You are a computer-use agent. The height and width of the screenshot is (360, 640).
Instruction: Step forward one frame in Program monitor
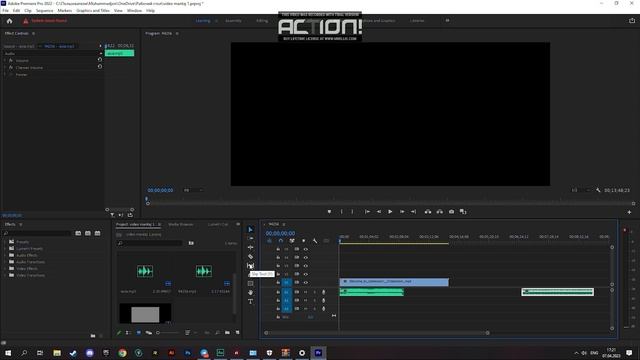pyautogui.click(x=402, y=211)
